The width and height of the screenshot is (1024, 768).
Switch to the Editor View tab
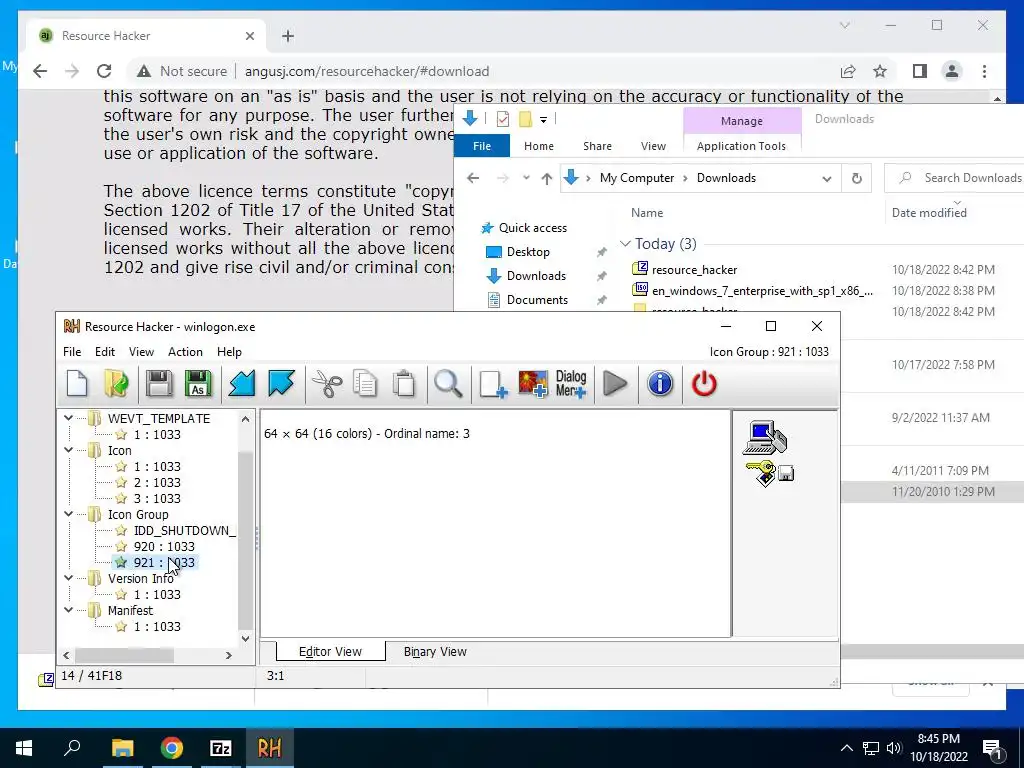click(x=330, y=652)
